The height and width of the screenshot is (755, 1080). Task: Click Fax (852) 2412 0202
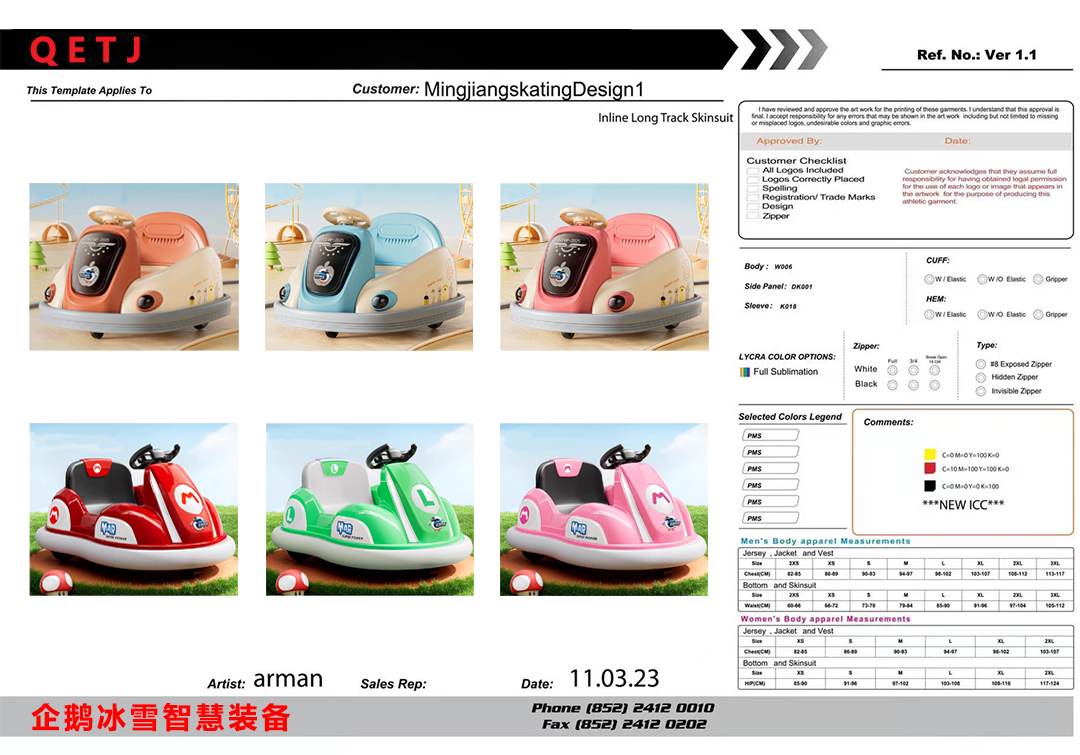(624, 725)
